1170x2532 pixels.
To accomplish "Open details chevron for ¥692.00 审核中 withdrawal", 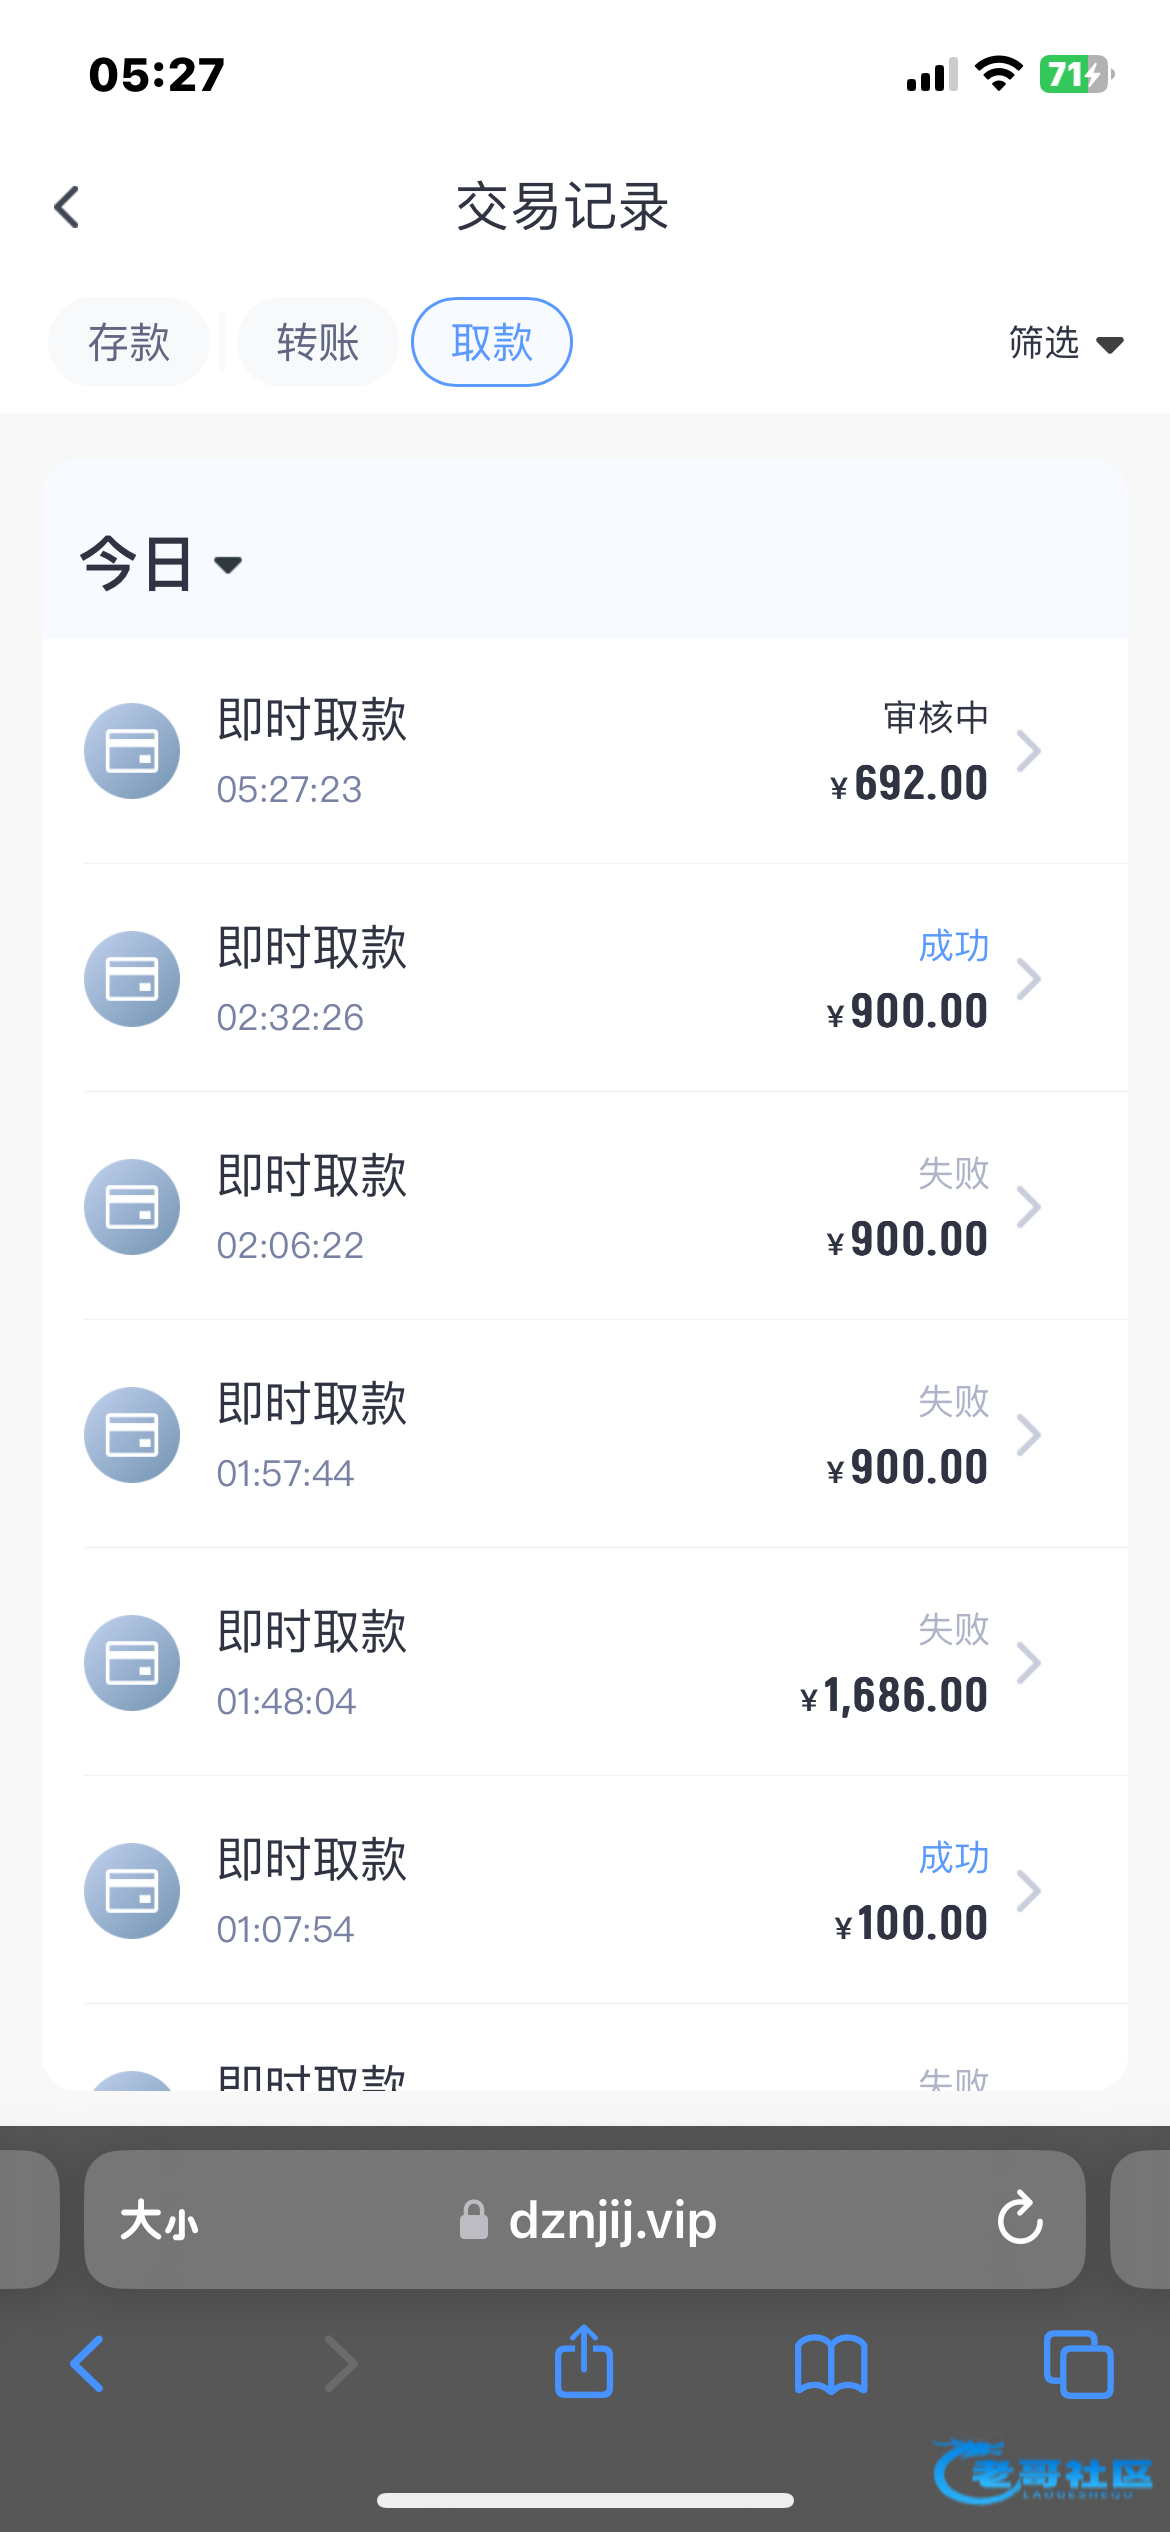I will coord(1029,751).
